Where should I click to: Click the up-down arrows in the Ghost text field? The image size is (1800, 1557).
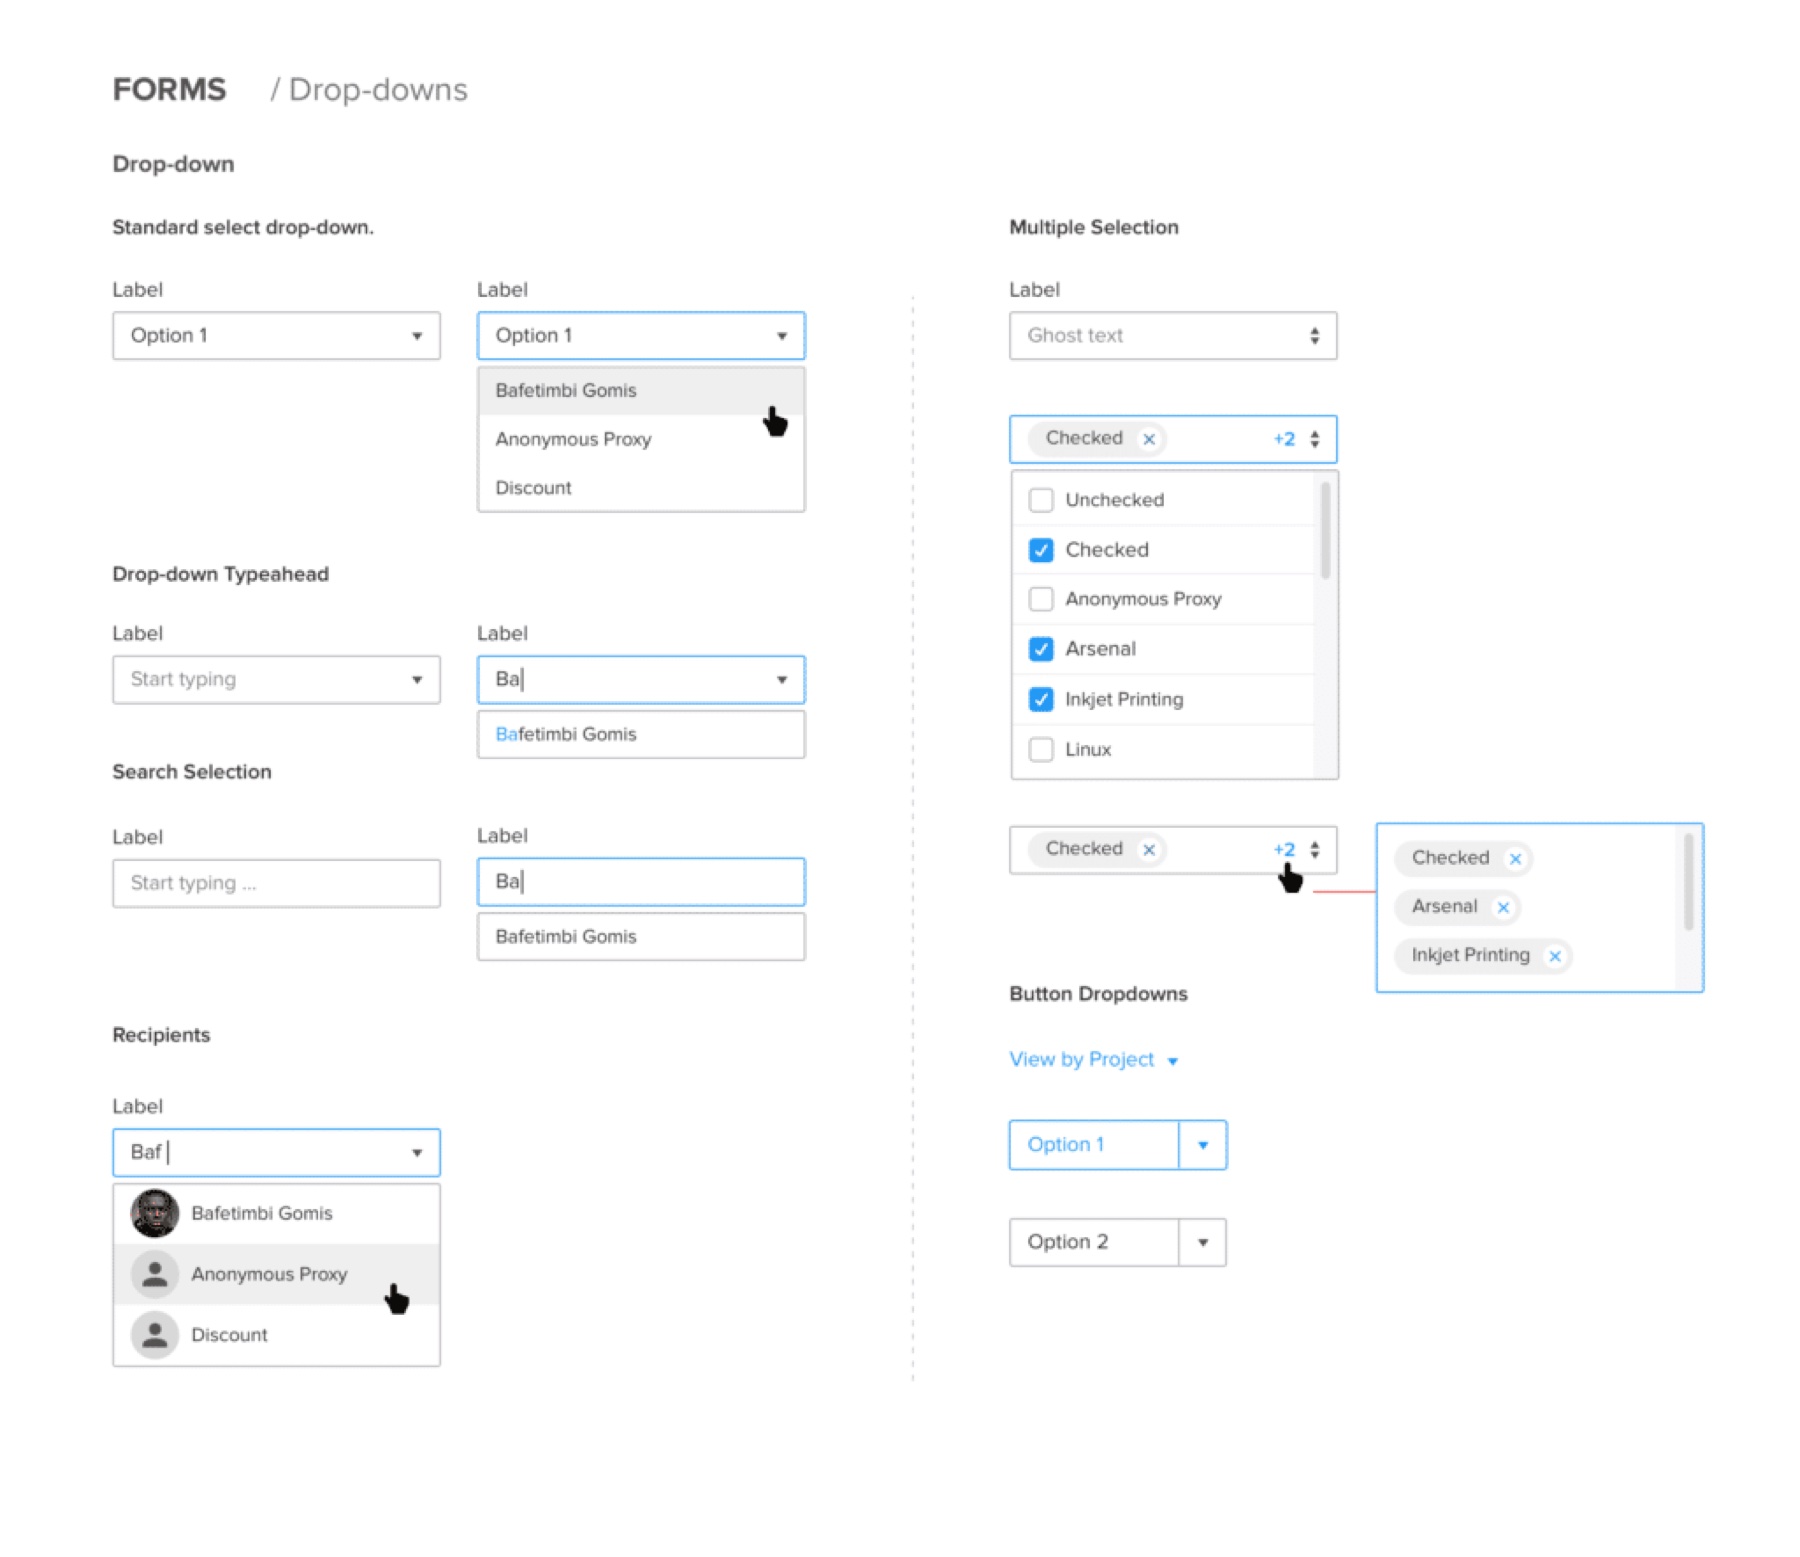(x=1314, y=336)
